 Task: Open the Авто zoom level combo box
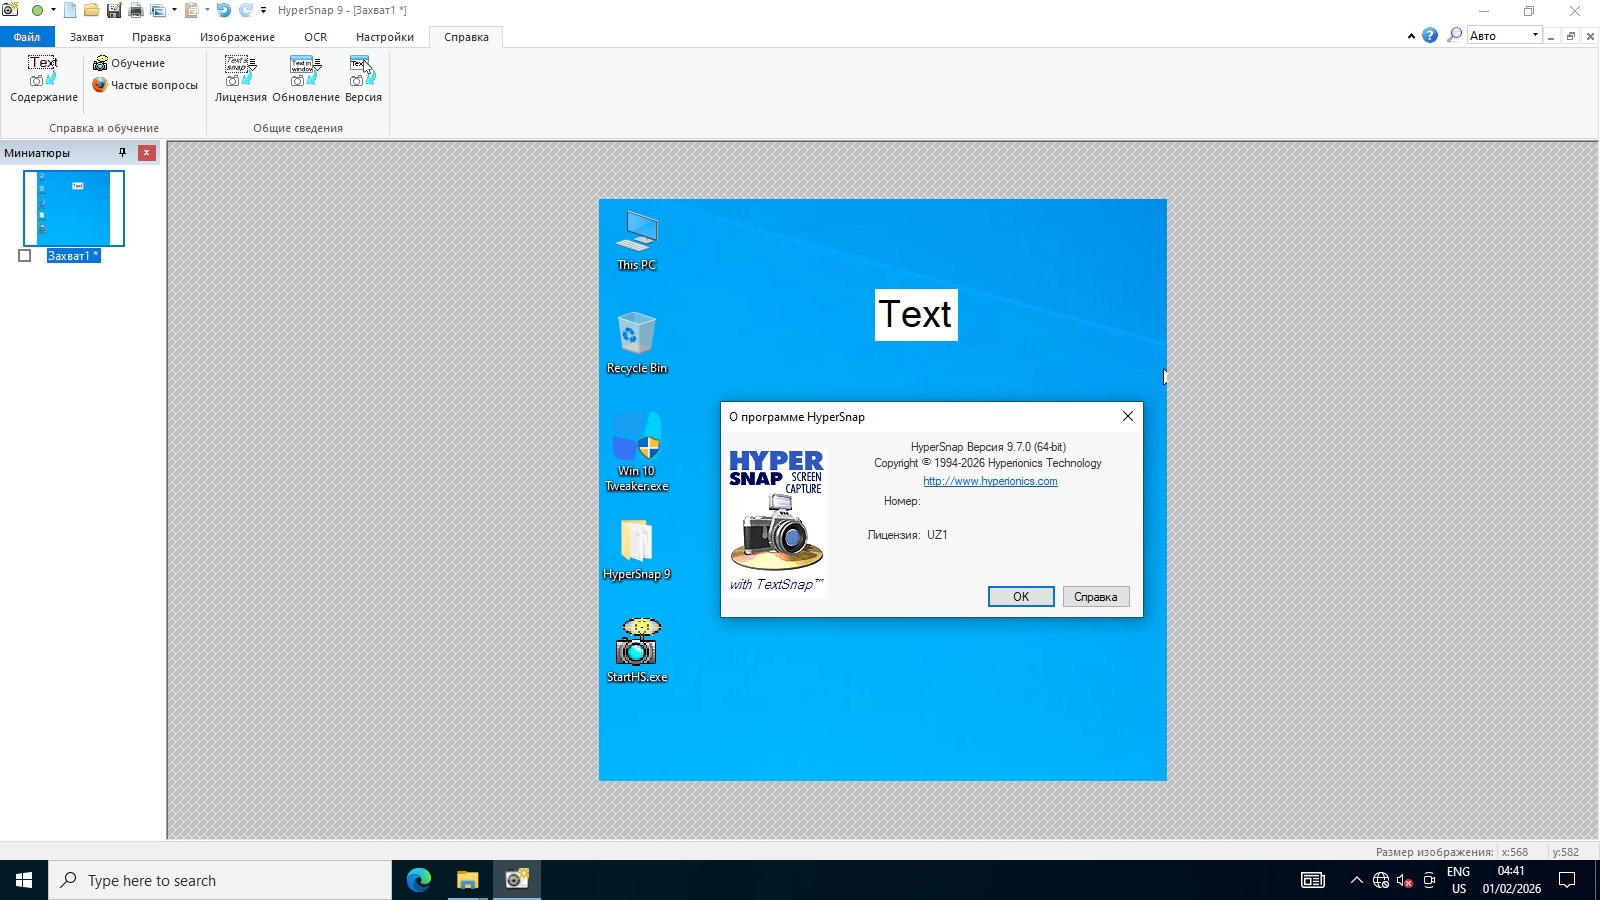point(1505,35)
